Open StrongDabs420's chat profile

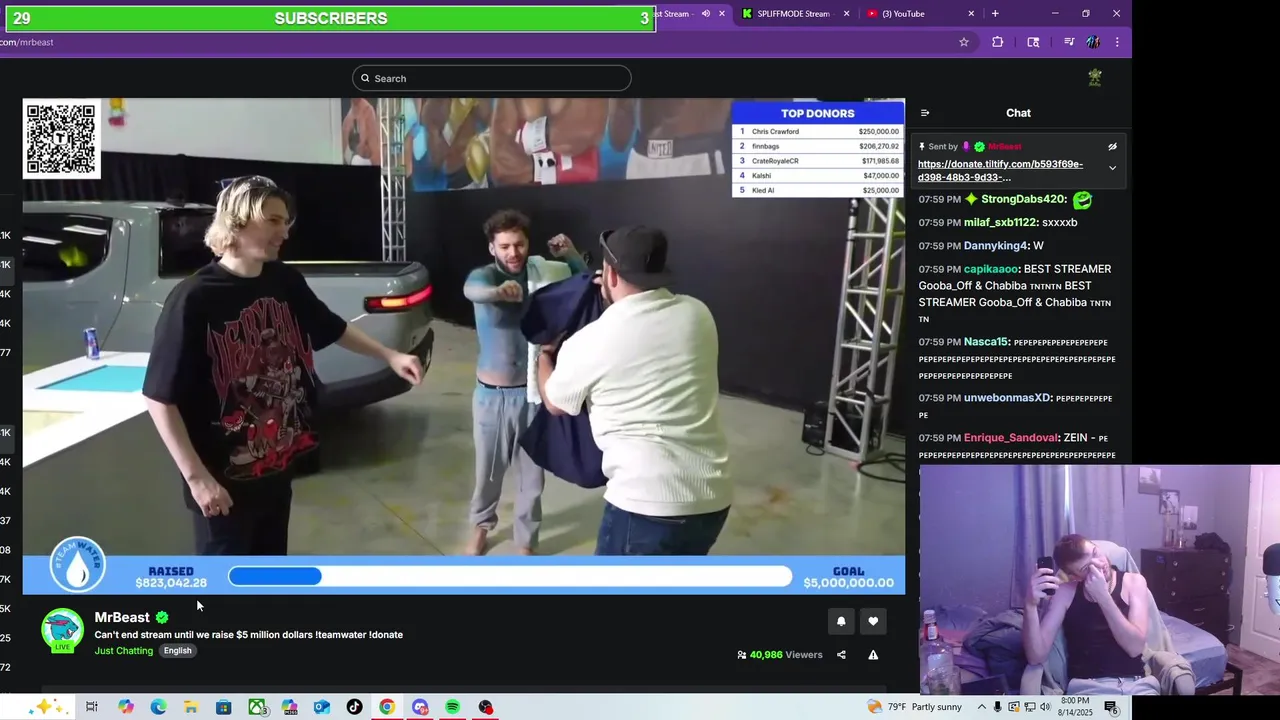click(x=1023, y=200)
